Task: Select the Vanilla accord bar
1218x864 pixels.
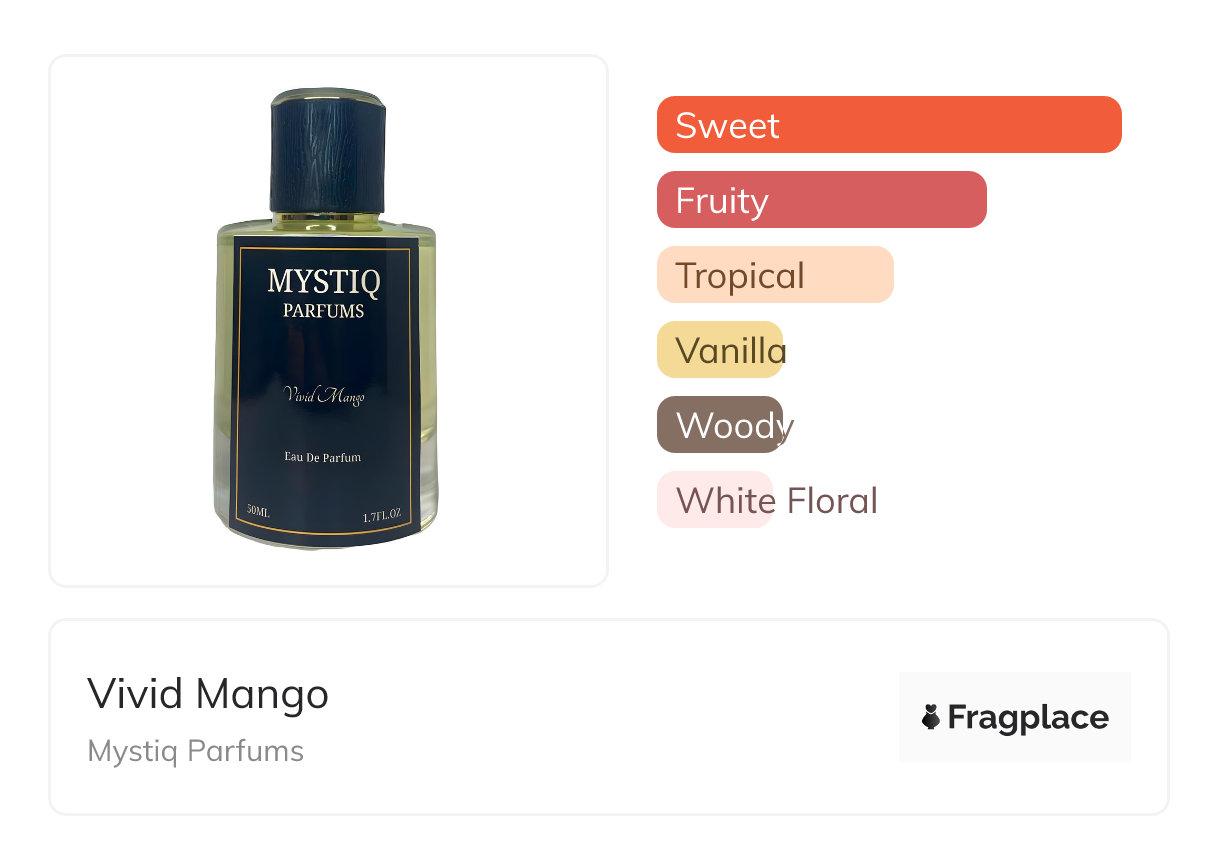Action: click(720, 350)
